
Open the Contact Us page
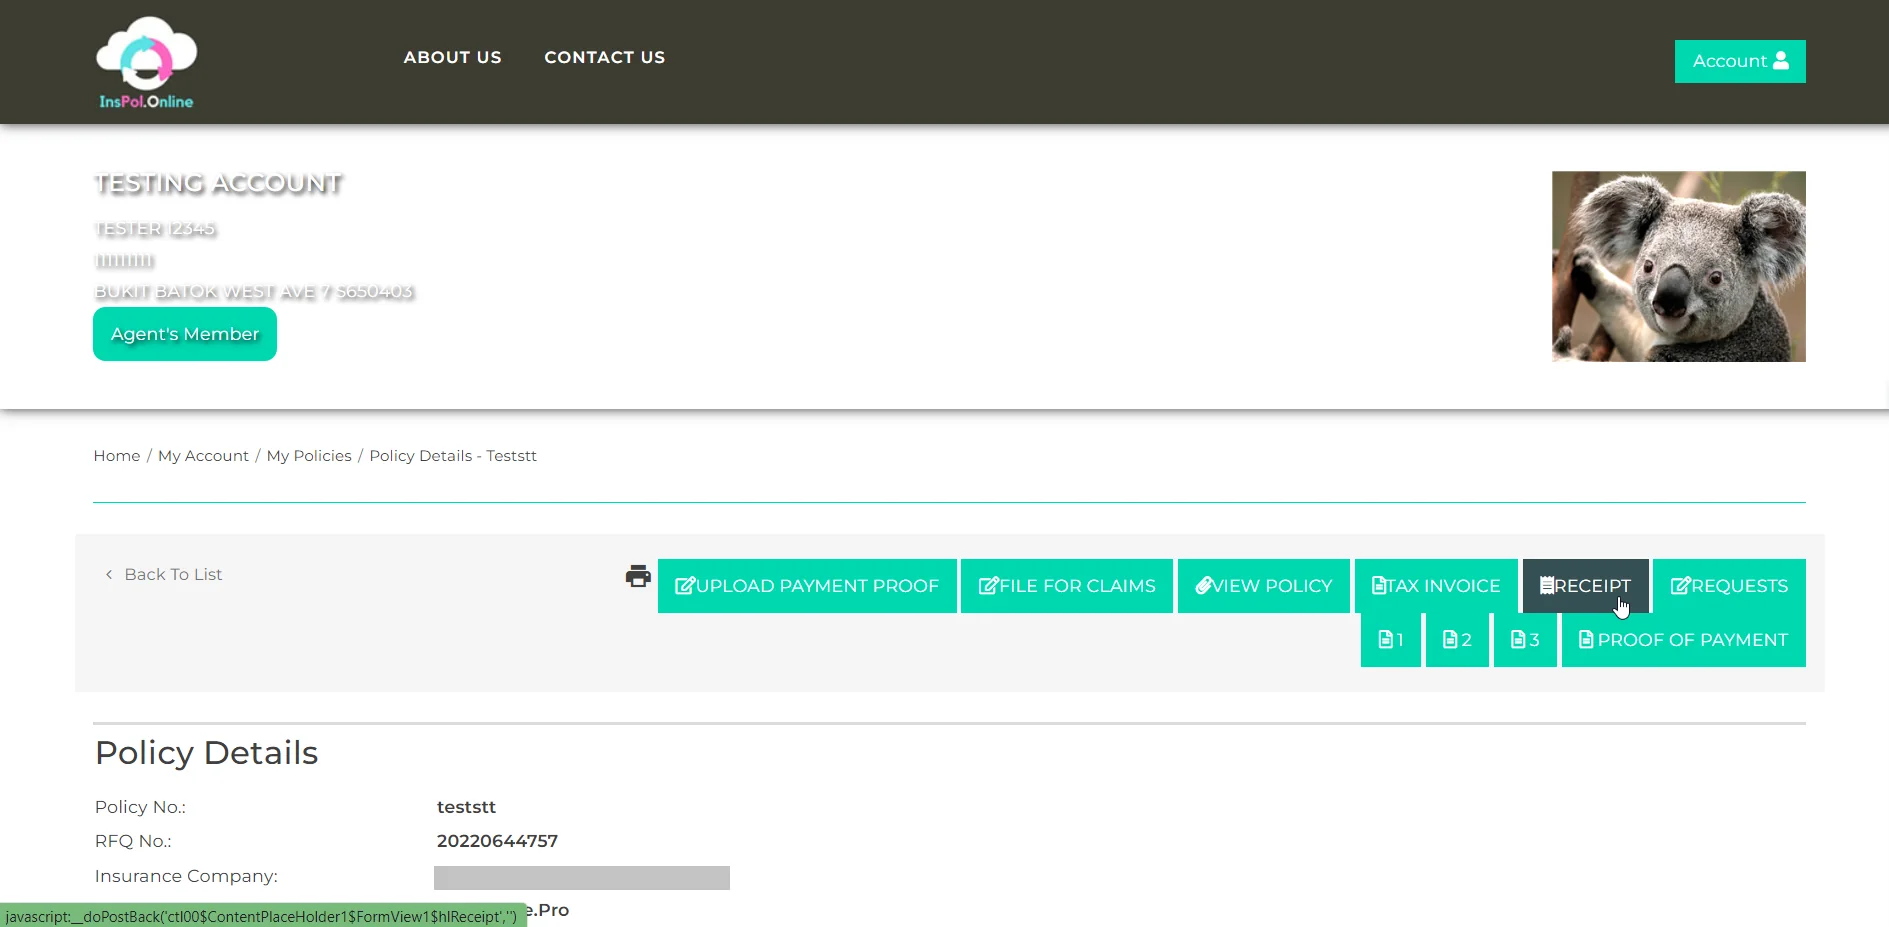click(x=604, y=58)
